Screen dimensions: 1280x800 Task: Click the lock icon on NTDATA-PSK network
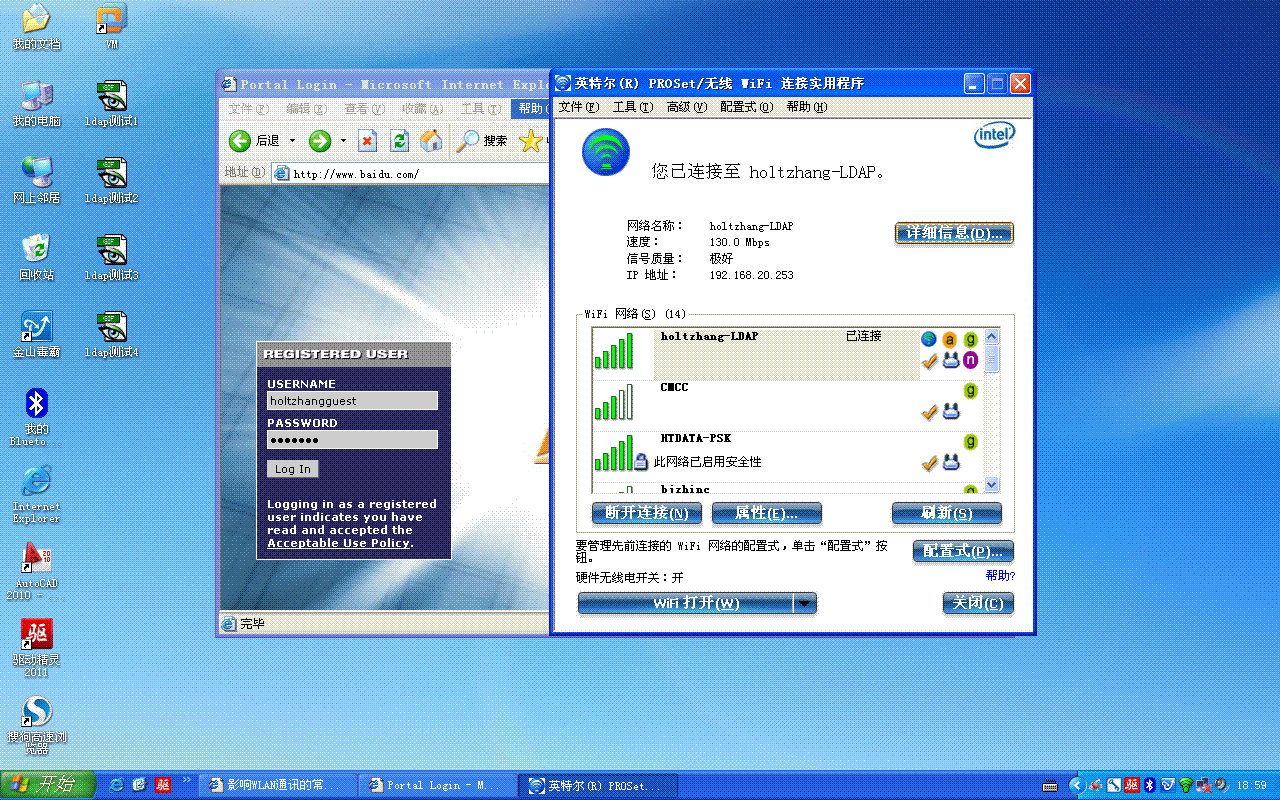pyautogui.click(x=641, y=462)
